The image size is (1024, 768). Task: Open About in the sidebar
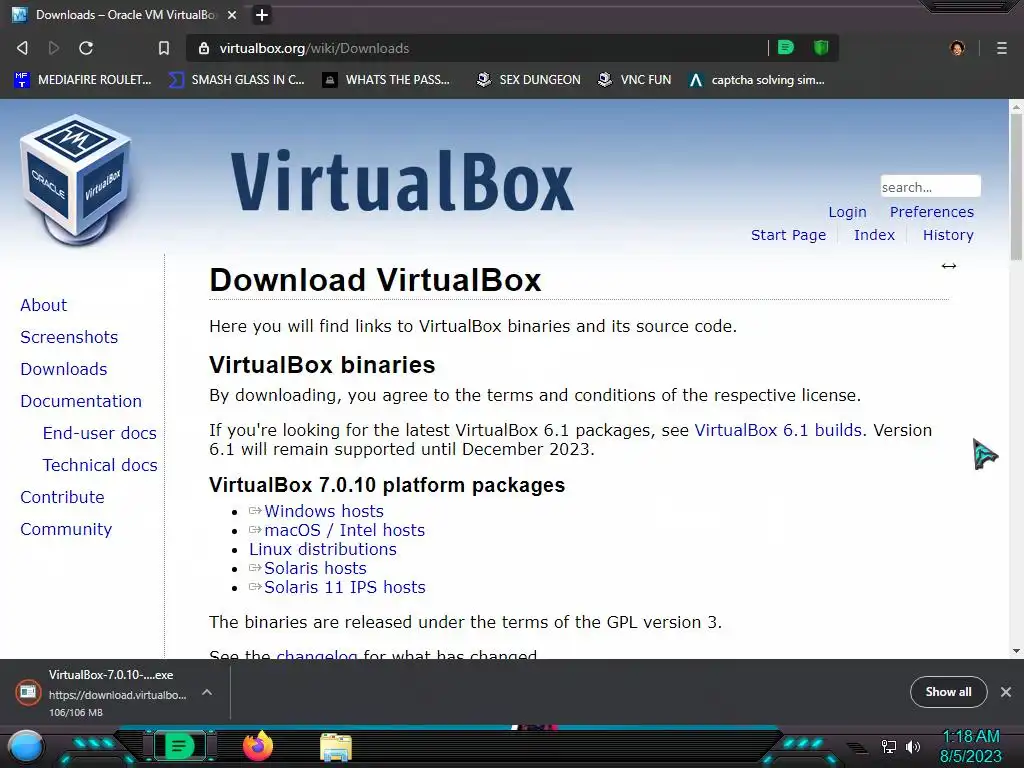coord(44,305)
